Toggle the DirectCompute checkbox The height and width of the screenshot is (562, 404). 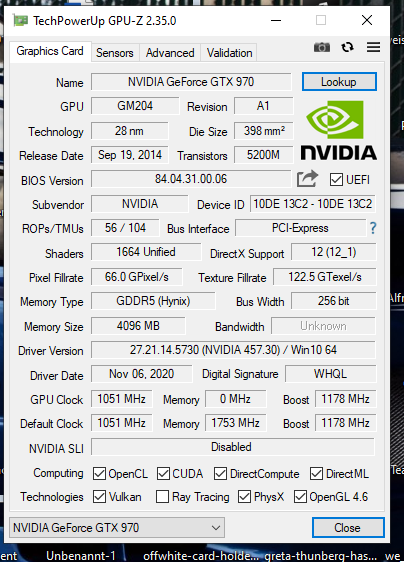tap(220, 473)
